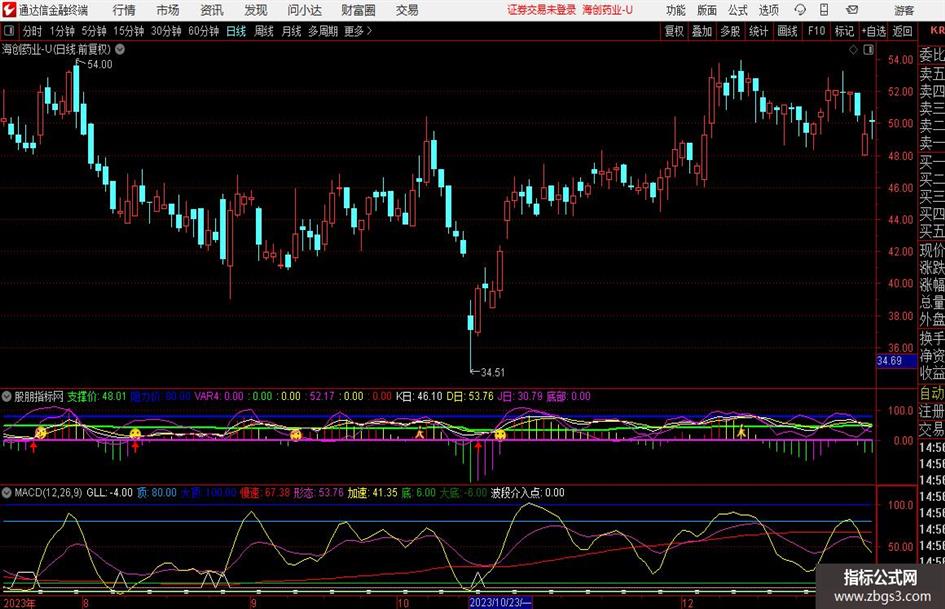
Task: Open F10 company info
Action: point(816,31)
